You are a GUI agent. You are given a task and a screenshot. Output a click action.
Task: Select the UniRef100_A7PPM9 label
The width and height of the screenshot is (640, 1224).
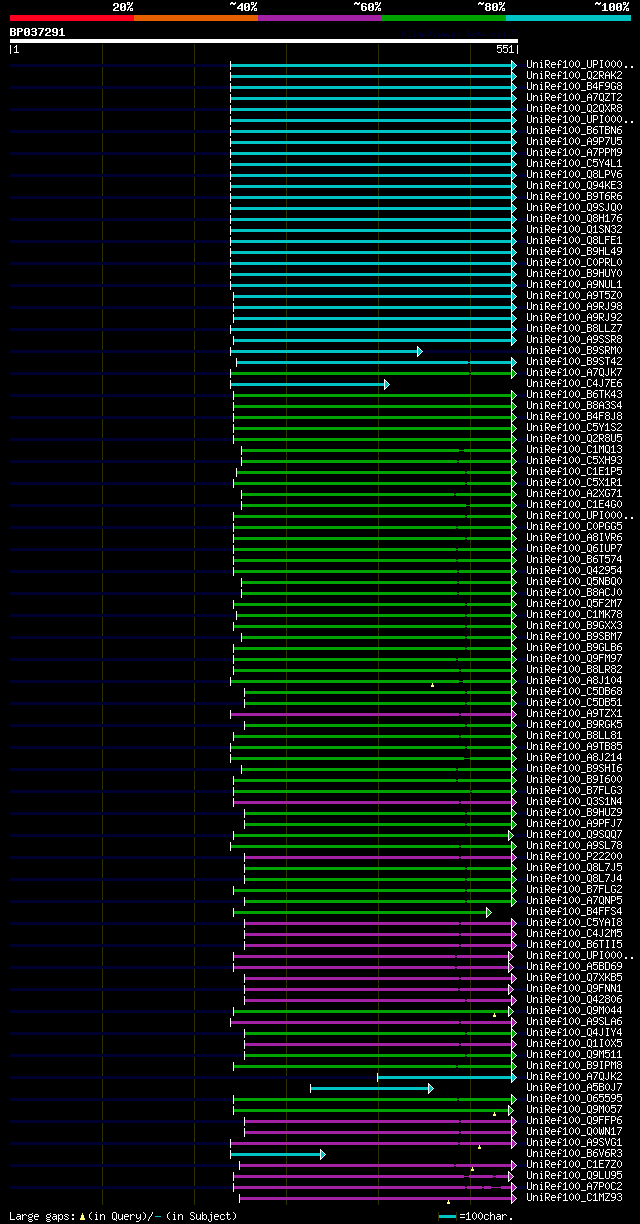point(574,152)
